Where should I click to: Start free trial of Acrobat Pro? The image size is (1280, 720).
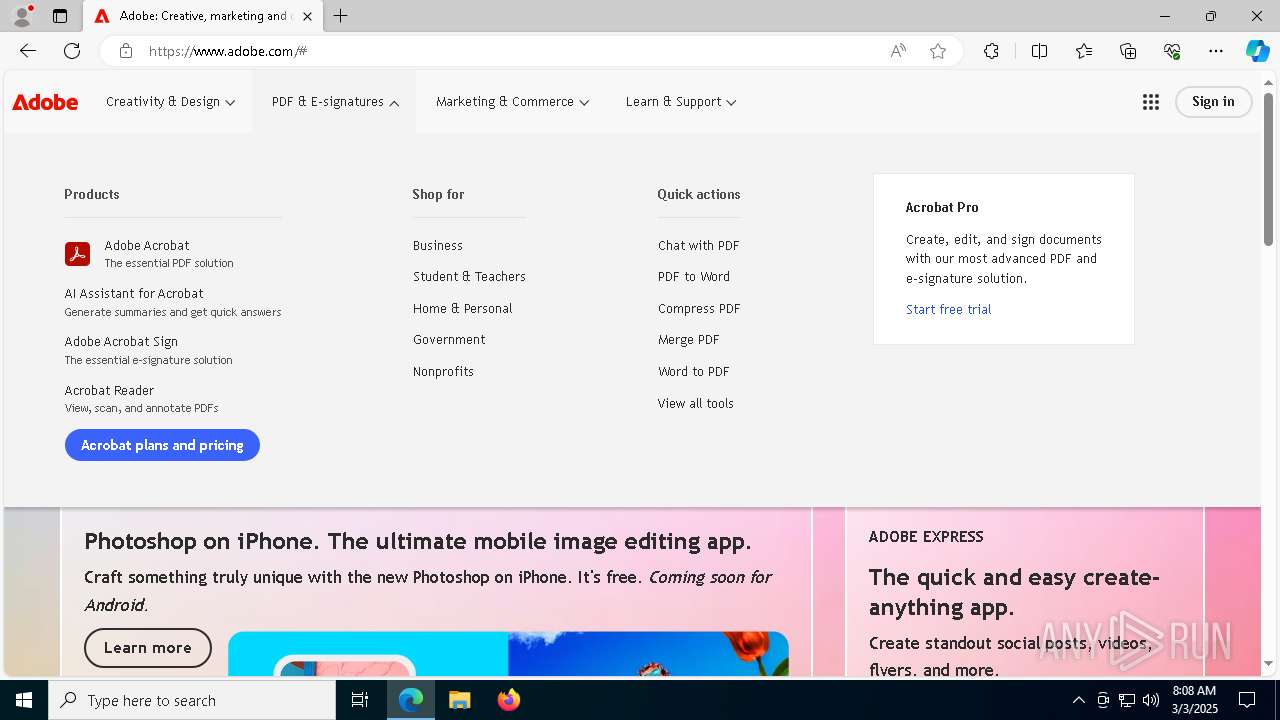coord(948,309)
